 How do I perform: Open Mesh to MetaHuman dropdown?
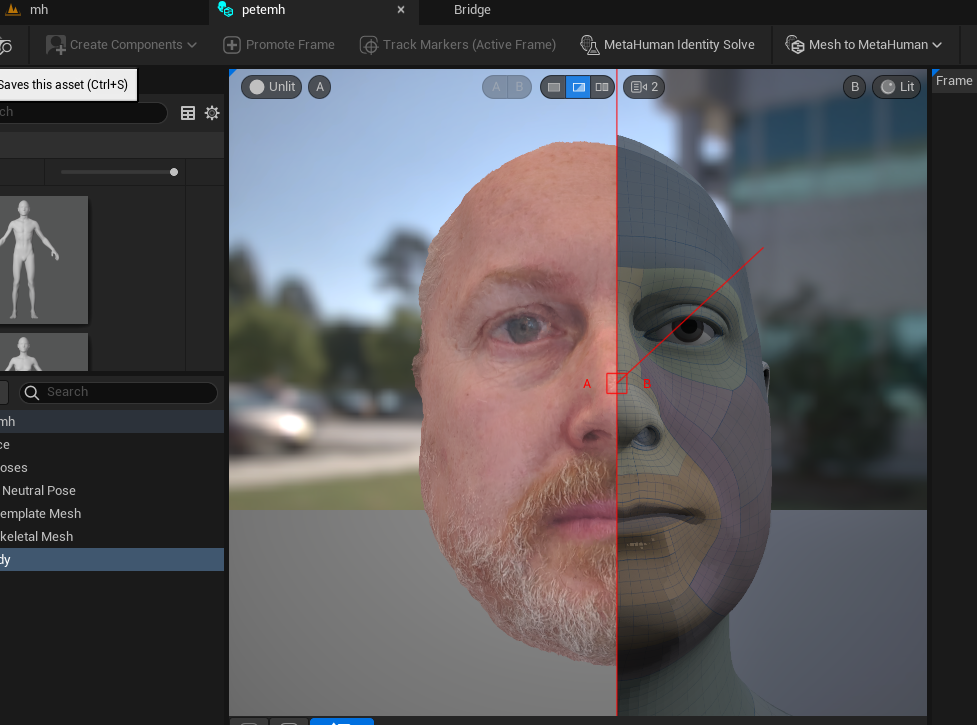pyautogui.click(x=864, y=45)
